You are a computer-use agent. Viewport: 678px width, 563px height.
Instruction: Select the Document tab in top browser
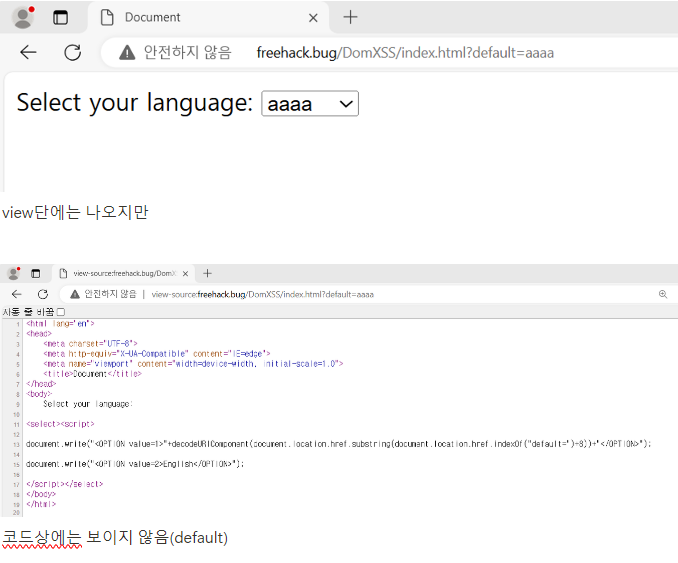[x=208, y=17]
